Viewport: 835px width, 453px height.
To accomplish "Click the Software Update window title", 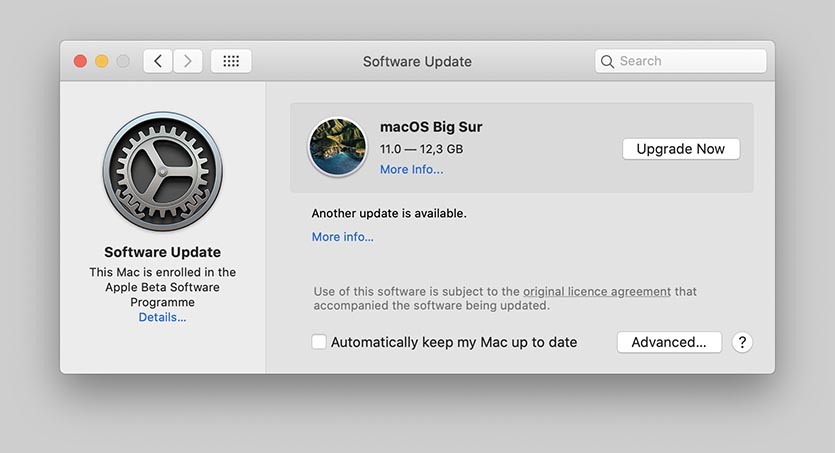I will point(418,62).
